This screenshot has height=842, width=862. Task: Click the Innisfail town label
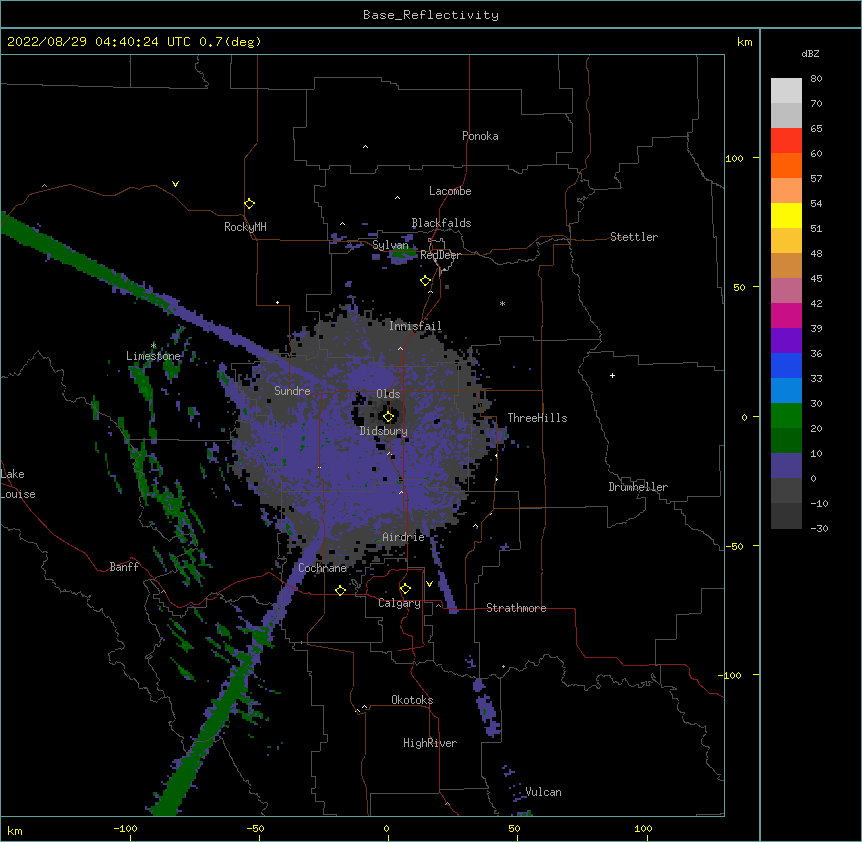click(415, 326)
